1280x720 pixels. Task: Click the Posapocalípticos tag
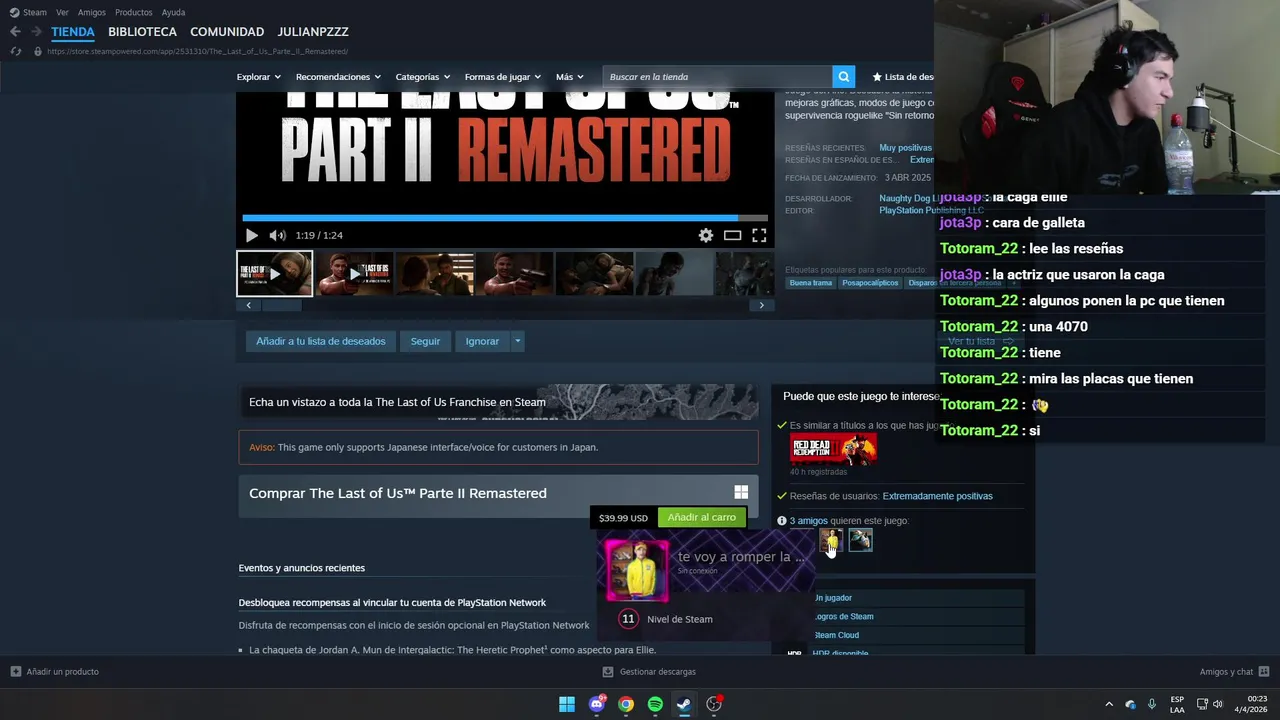coord(870,283)
